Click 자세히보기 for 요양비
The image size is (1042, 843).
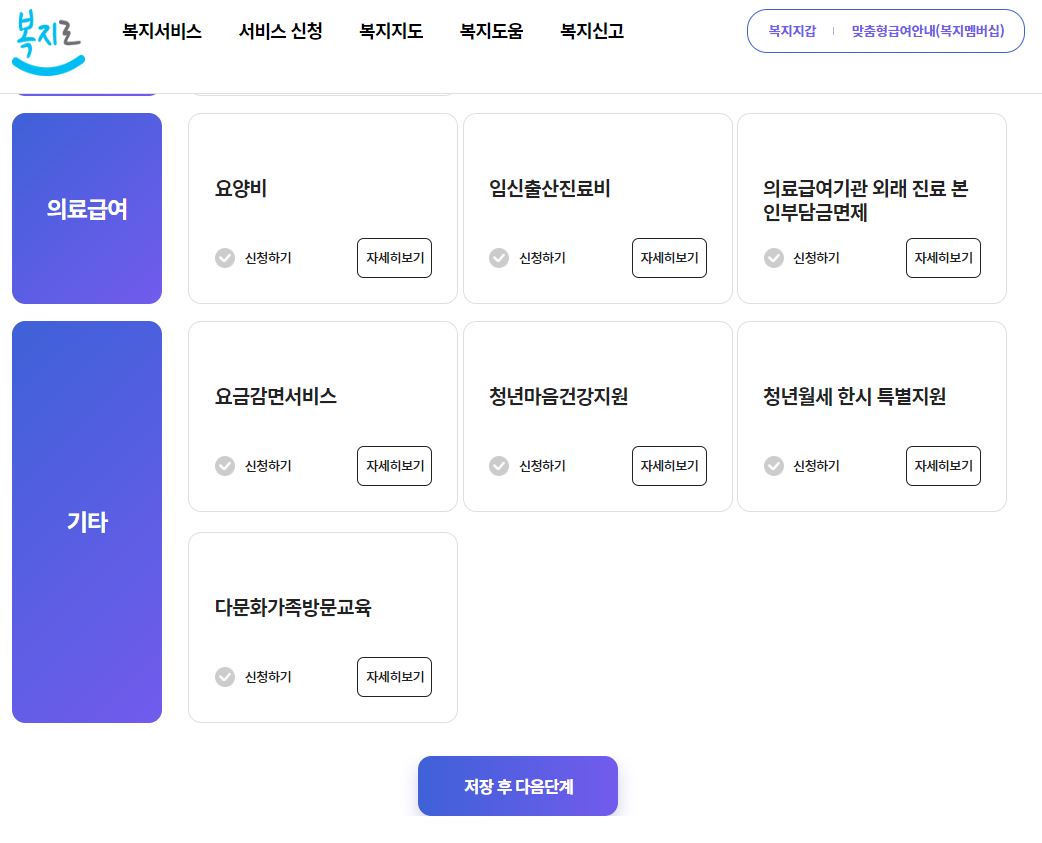tap(394, 257)
